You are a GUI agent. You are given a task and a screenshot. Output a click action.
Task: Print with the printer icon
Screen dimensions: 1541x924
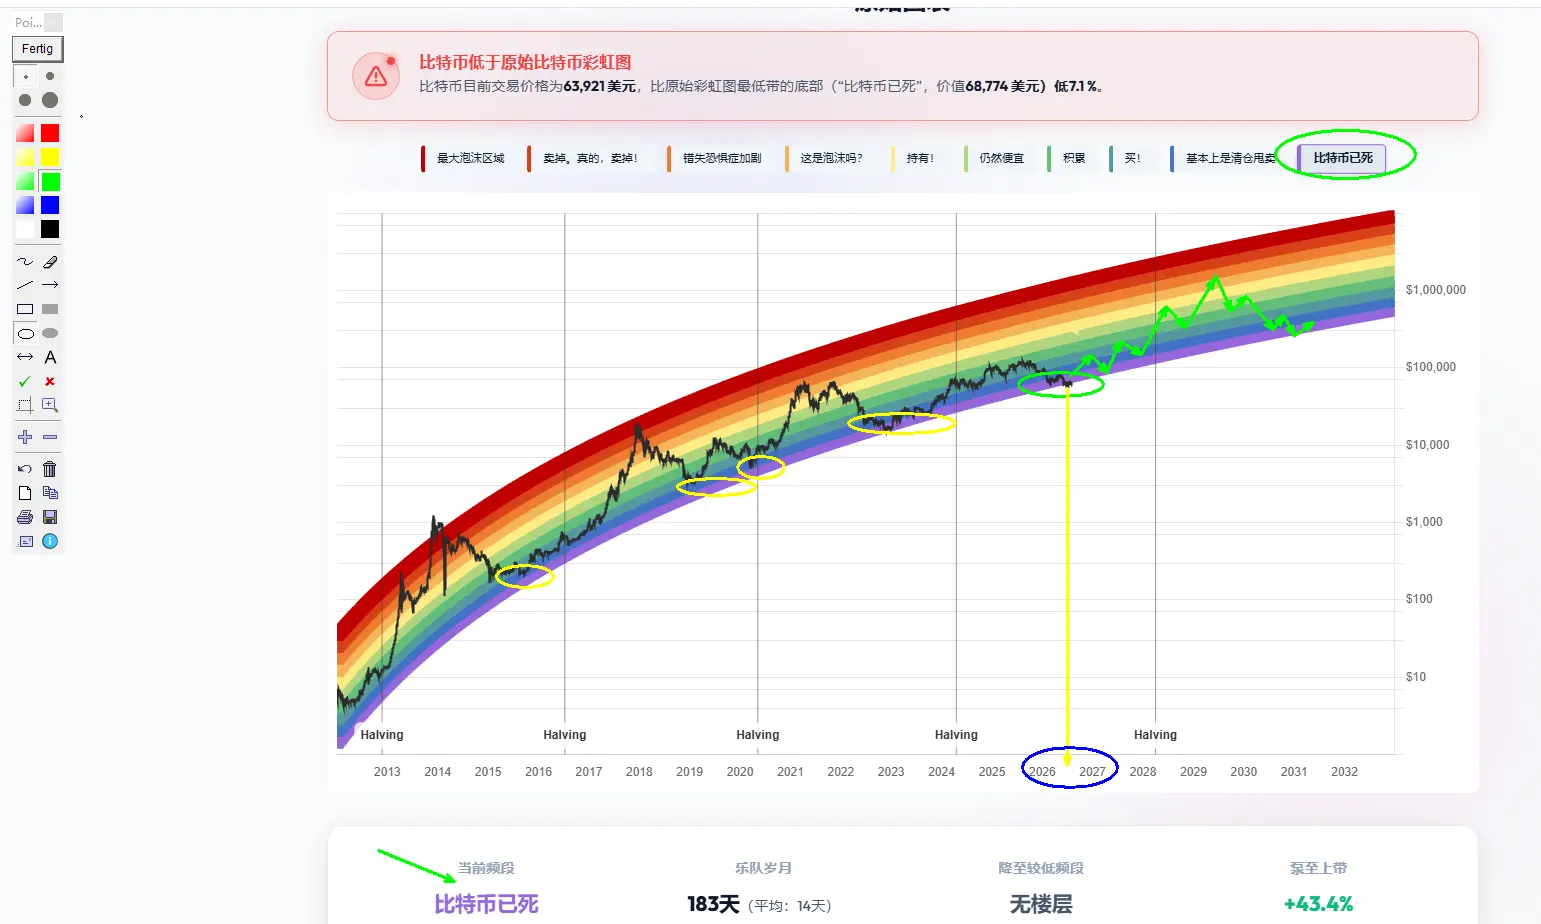tap(25, 517)
